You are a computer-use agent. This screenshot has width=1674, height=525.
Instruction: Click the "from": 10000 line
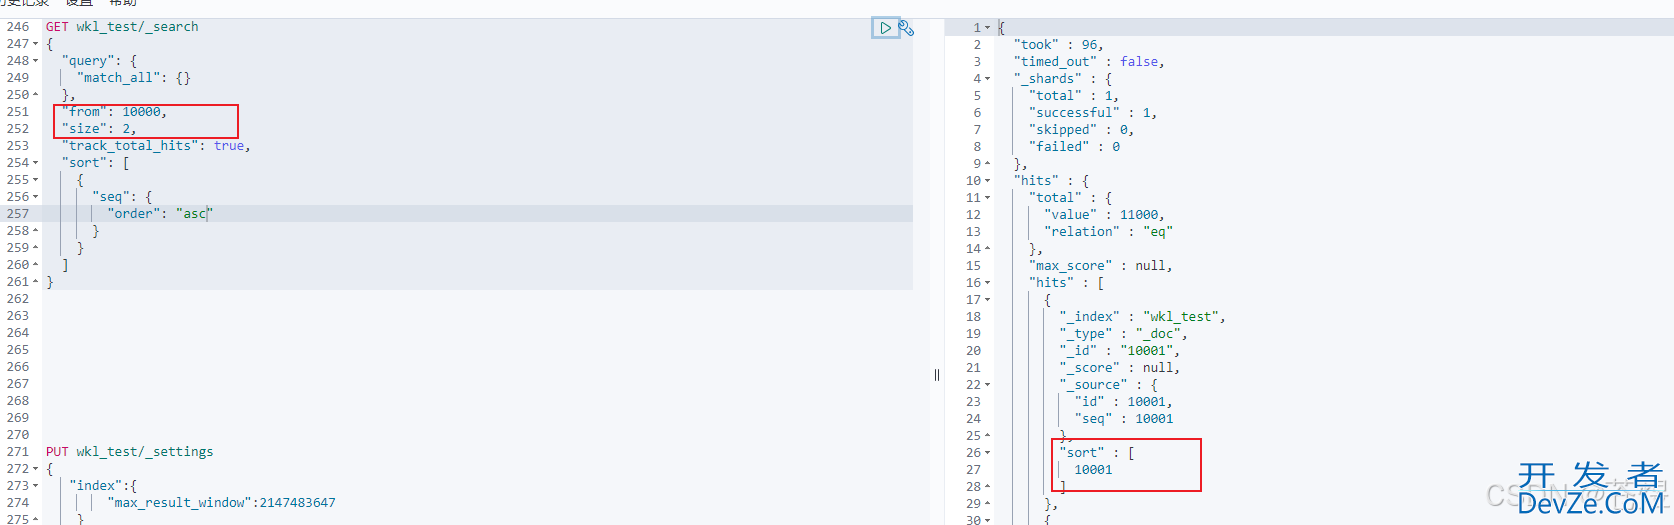114,112
